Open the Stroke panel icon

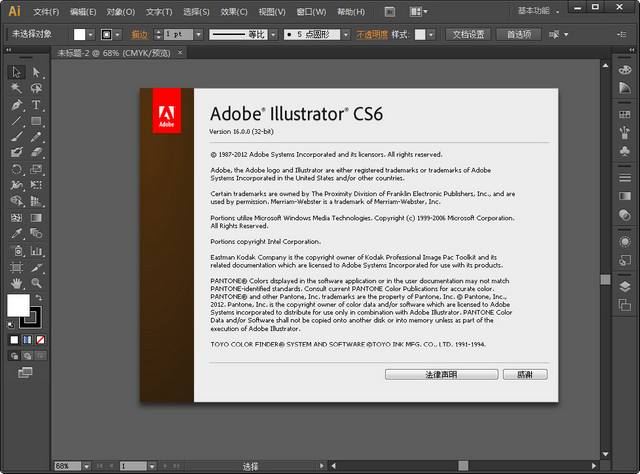[x=624, y=178]
